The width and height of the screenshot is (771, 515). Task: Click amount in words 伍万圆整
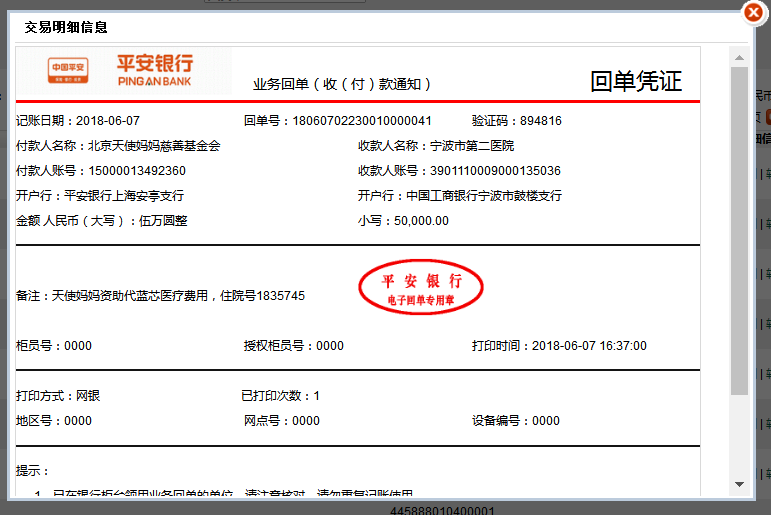click(163, 221)
